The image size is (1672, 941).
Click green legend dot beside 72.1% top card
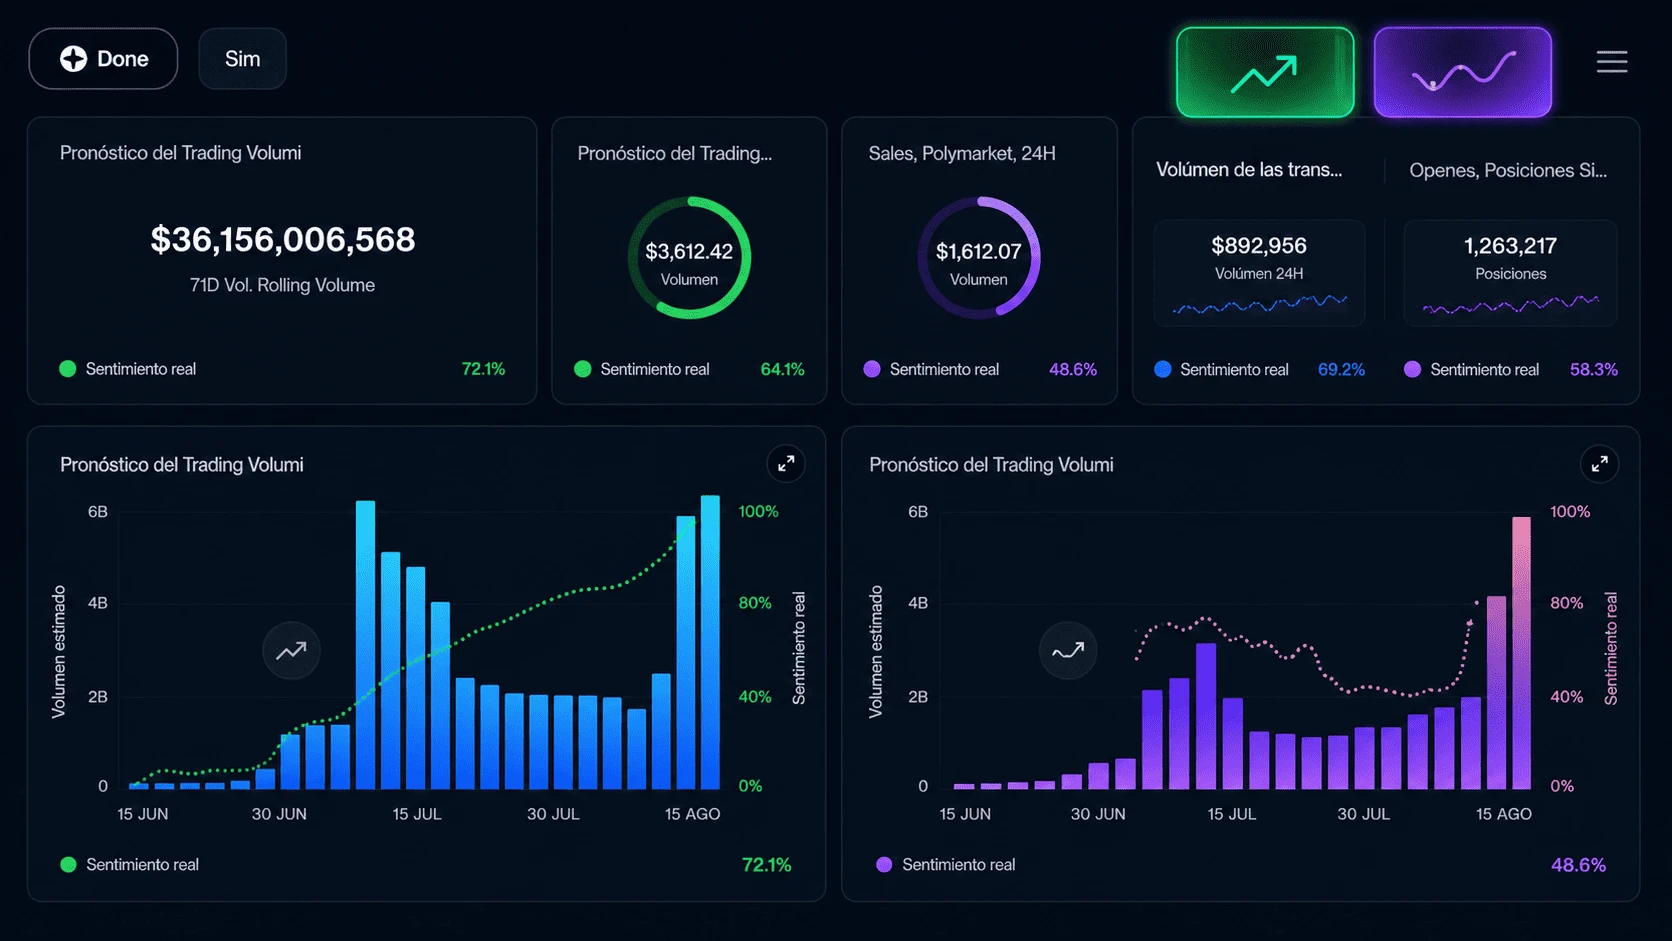68,369
